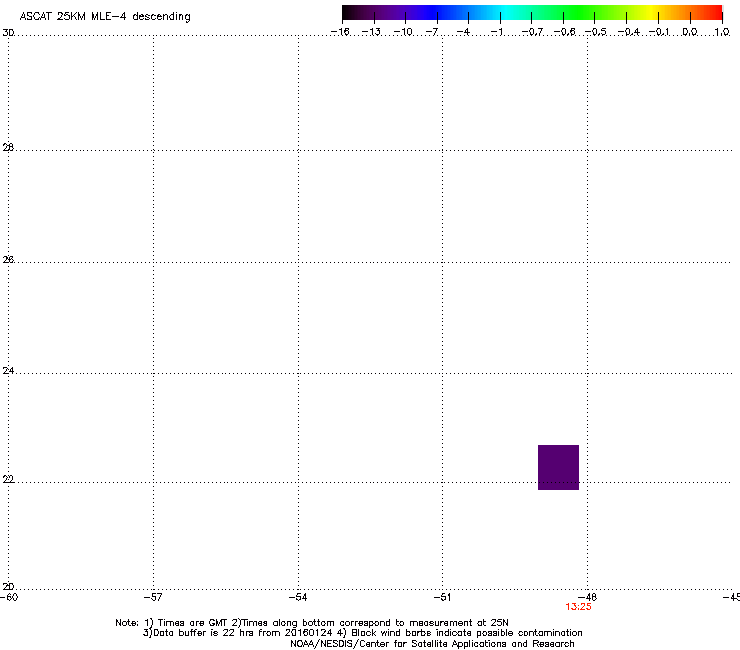Click the color bar gradient legend

click(532, 12)
